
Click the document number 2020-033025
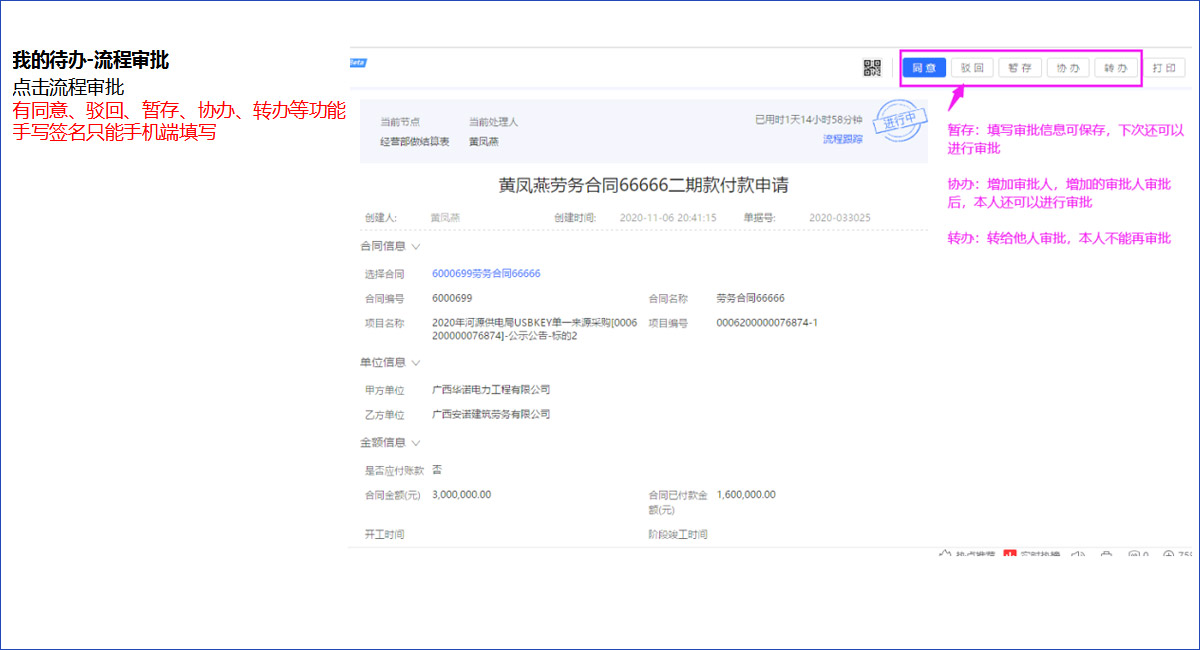click(840, 217)
